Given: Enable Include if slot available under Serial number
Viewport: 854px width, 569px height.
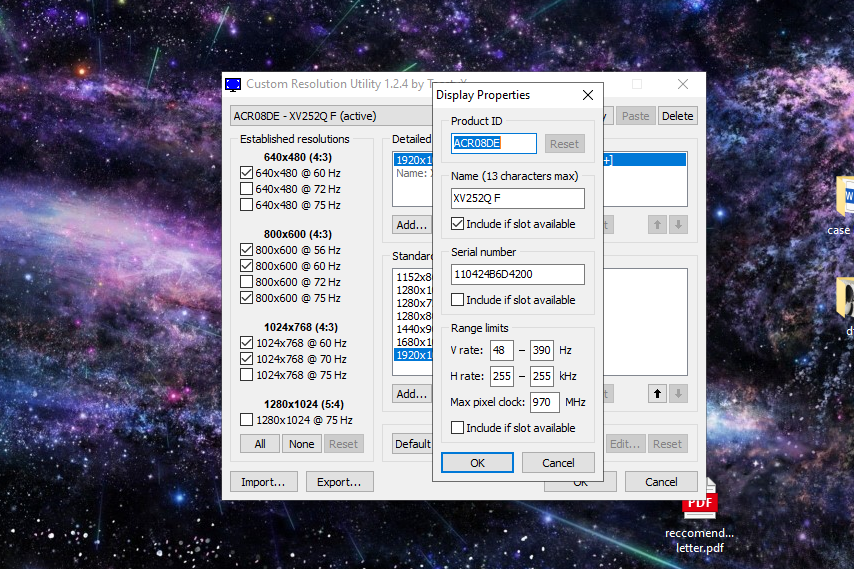Looking at the screenshot, I should point(458,300).
